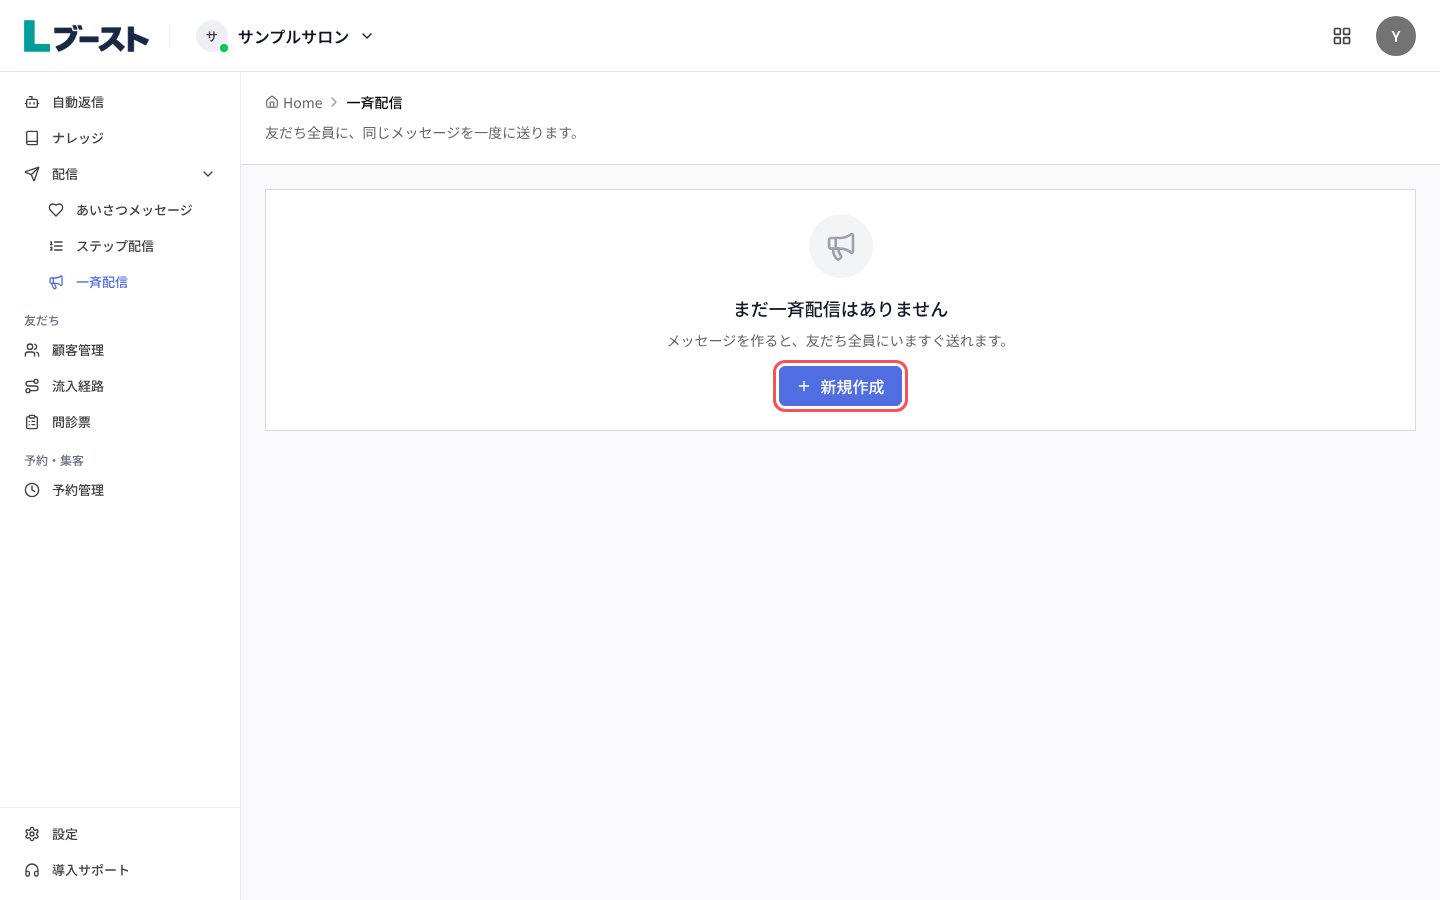Navigate to 流入経路
Viewport: 1440px width, 900px height.
click(120, 386)
